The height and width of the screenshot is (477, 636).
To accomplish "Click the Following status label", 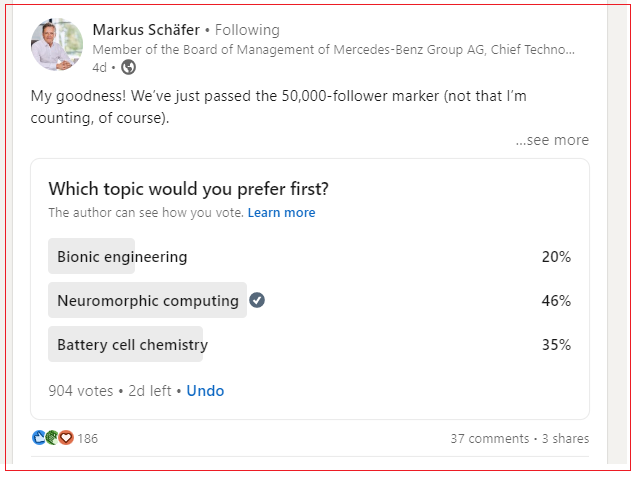I will [x=248, y=30].
